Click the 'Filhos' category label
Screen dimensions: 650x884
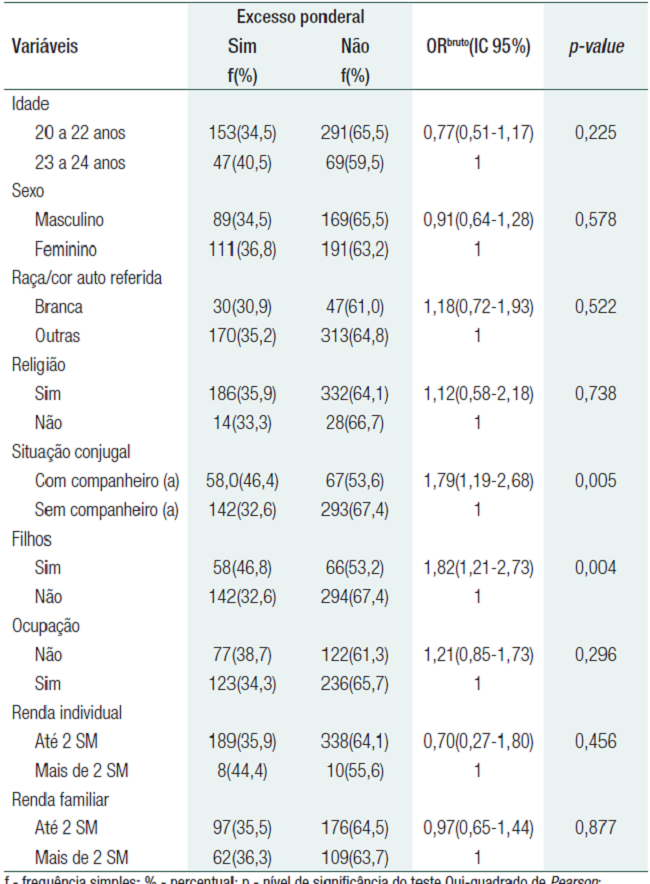click(x=31, y=539)
